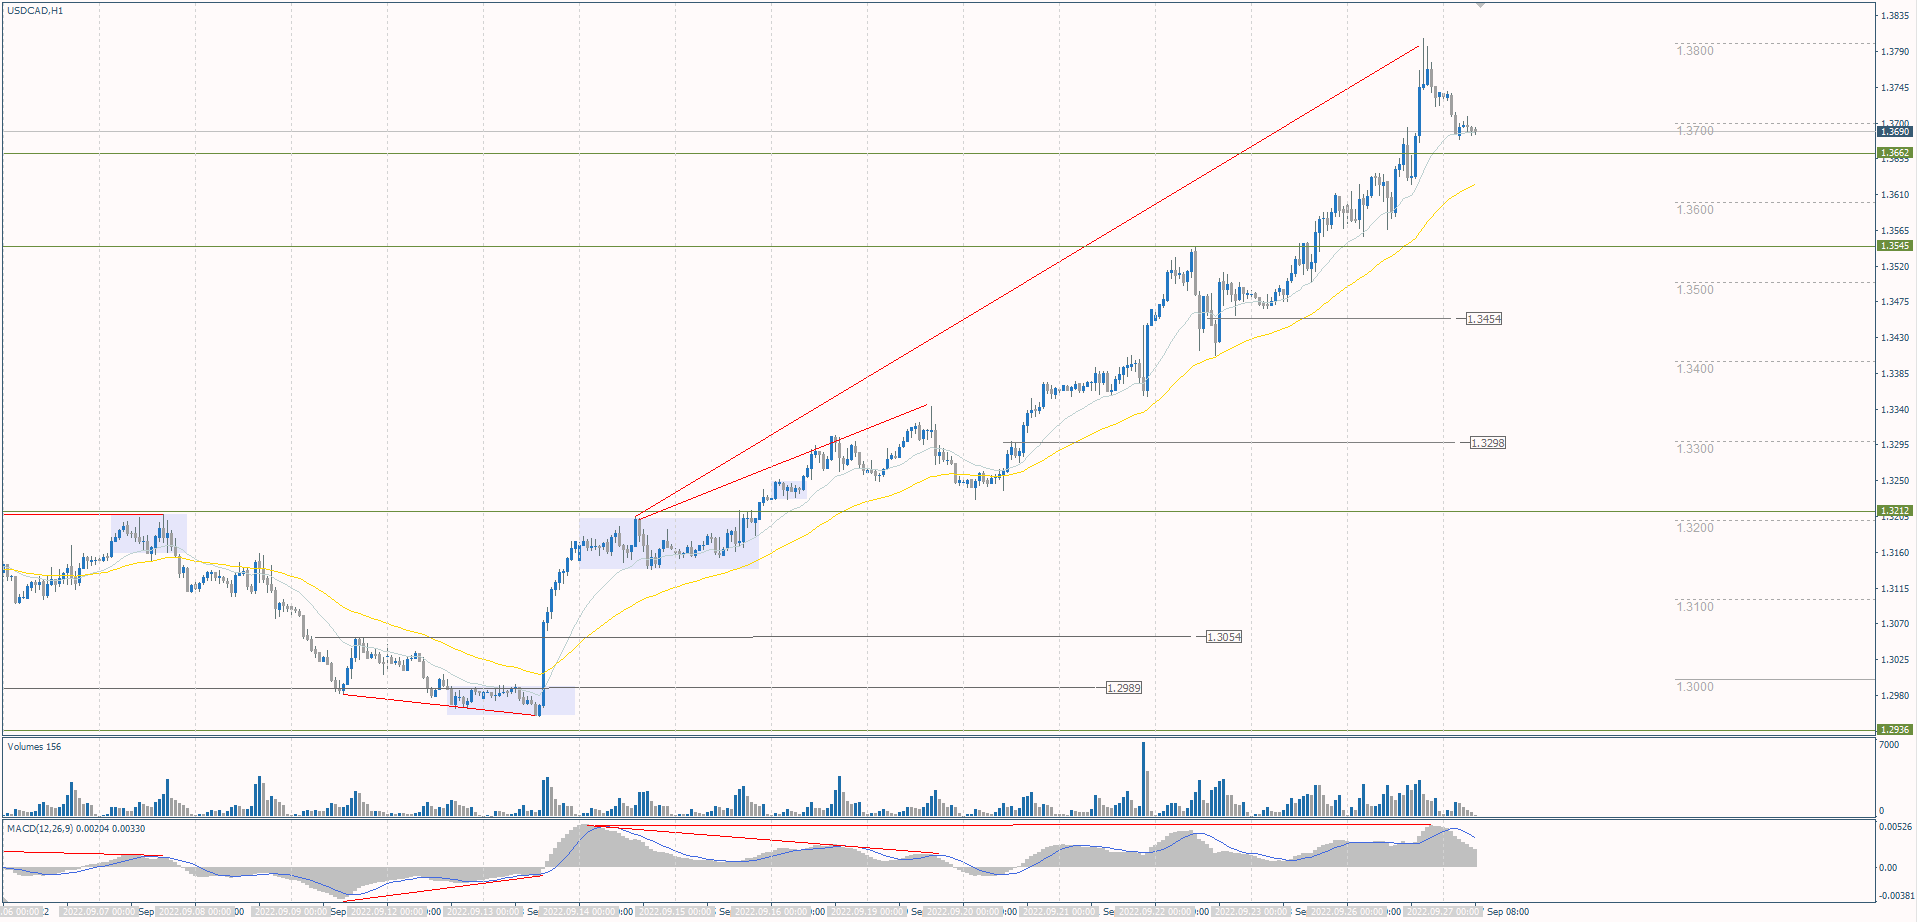This screenshot has width=1917, height=922.
Task: Click the 1.3500 round level text
Action: coord(1695,290)
